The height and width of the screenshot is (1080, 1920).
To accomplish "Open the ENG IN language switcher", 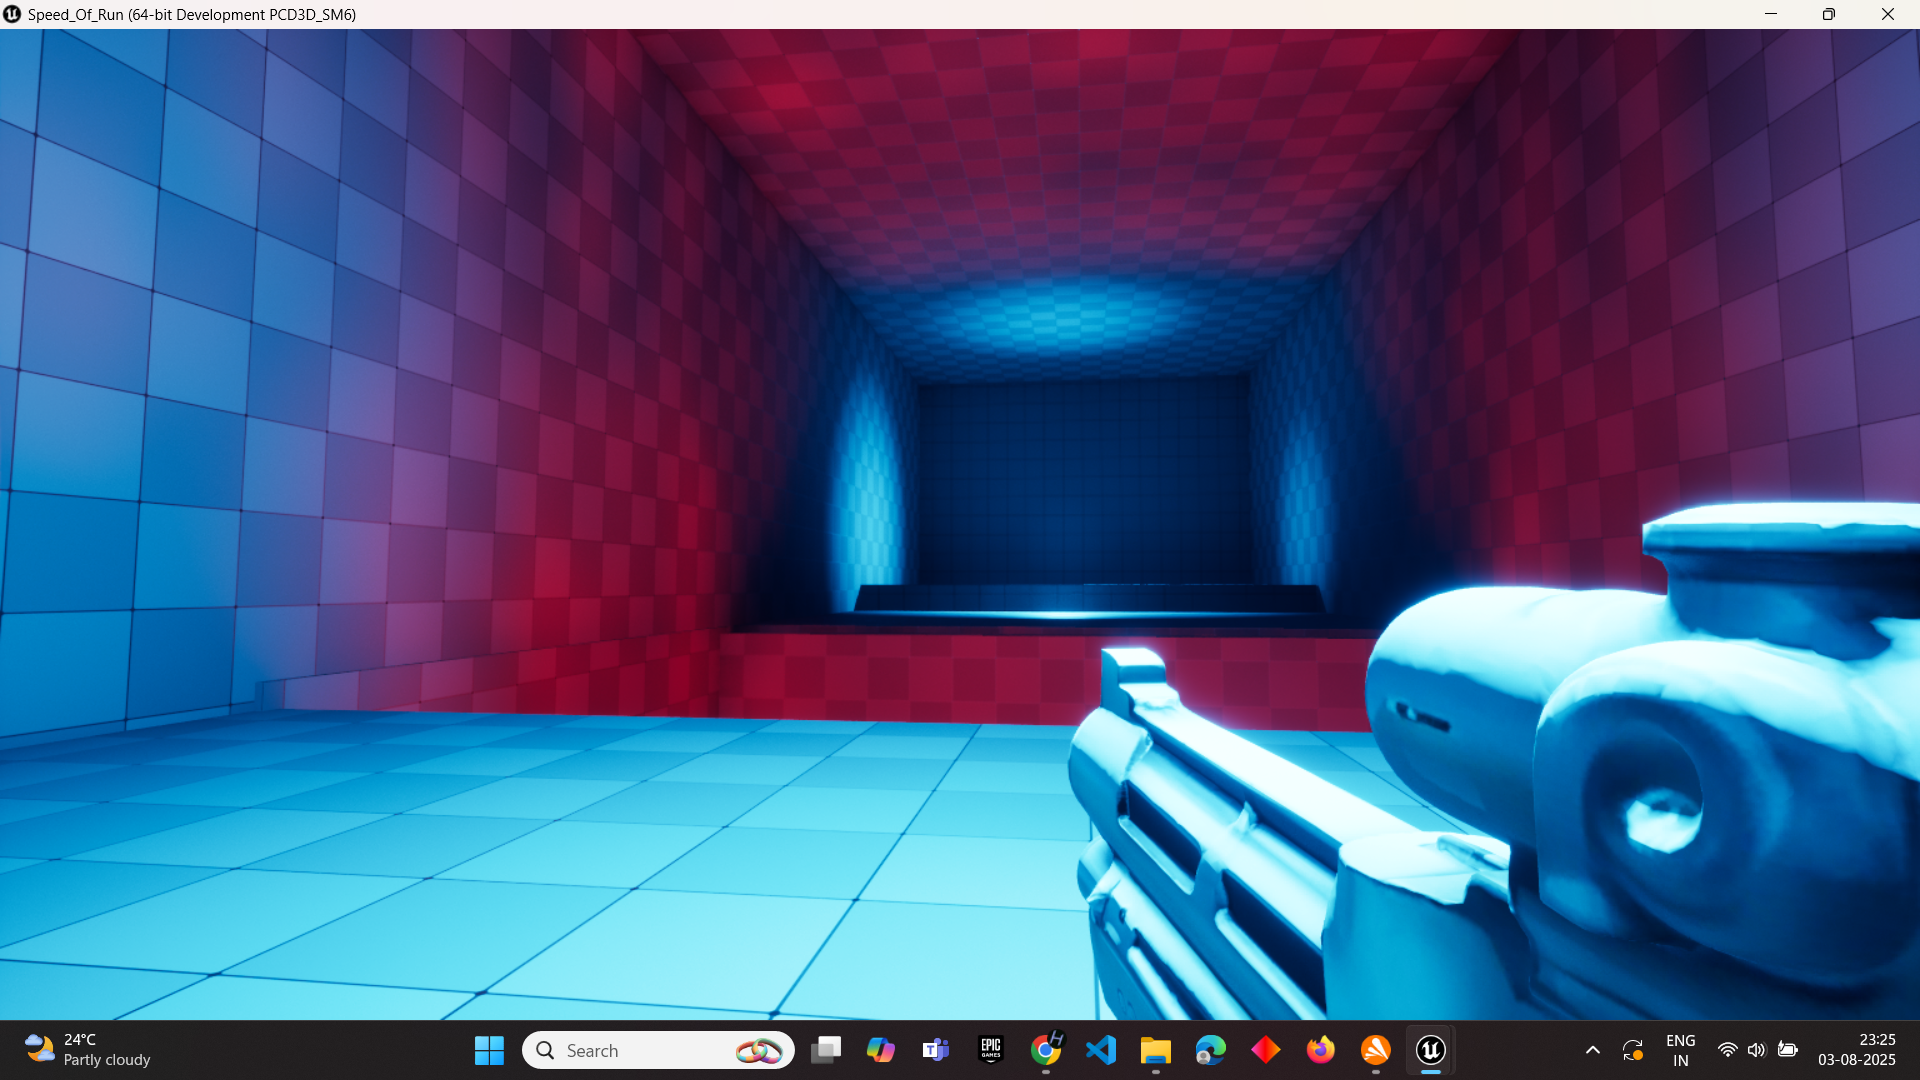I will tap(1680, 1050).
